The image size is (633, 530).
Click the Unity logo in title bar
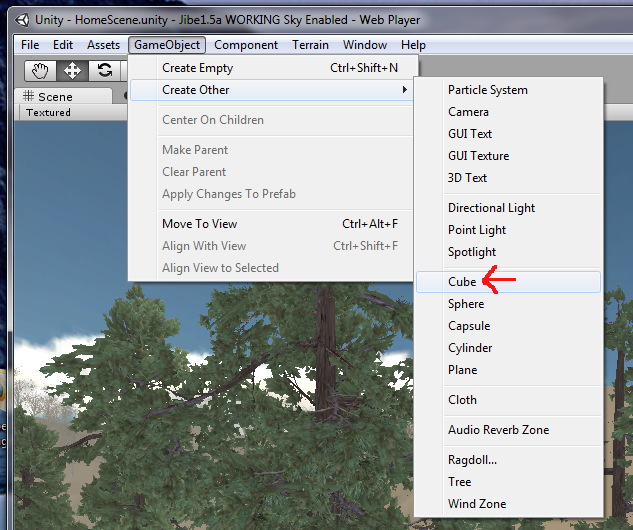coord(19,20)
